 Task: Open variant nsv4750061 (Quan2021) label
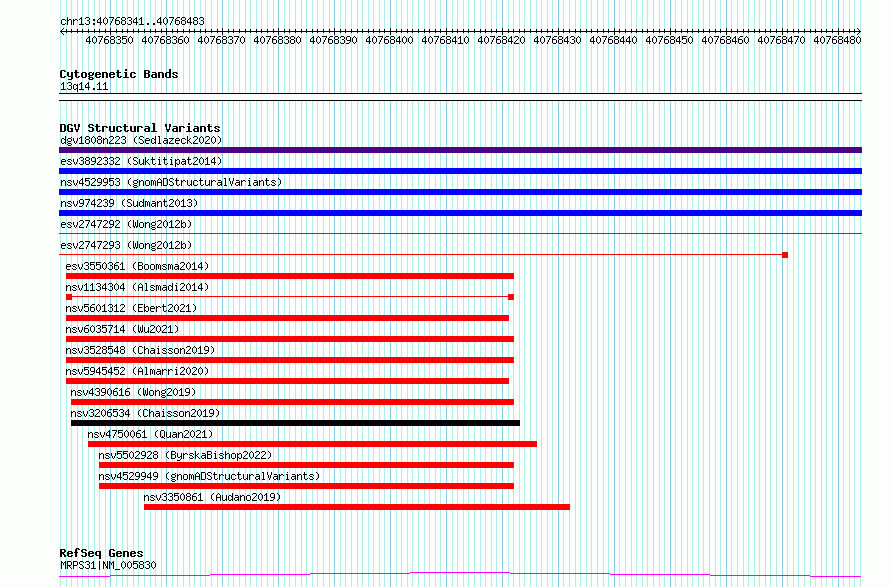coord(150,434)
